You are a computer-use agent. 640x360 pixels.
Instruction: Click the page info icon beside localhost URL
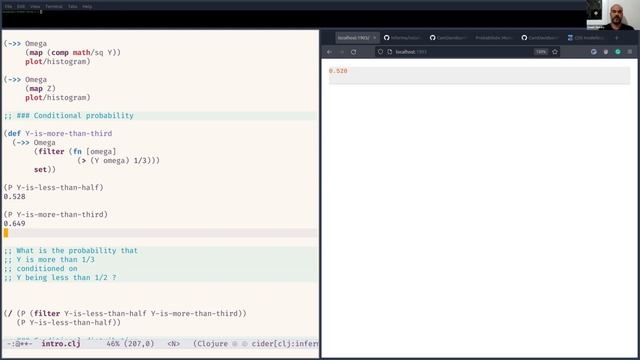389,52
